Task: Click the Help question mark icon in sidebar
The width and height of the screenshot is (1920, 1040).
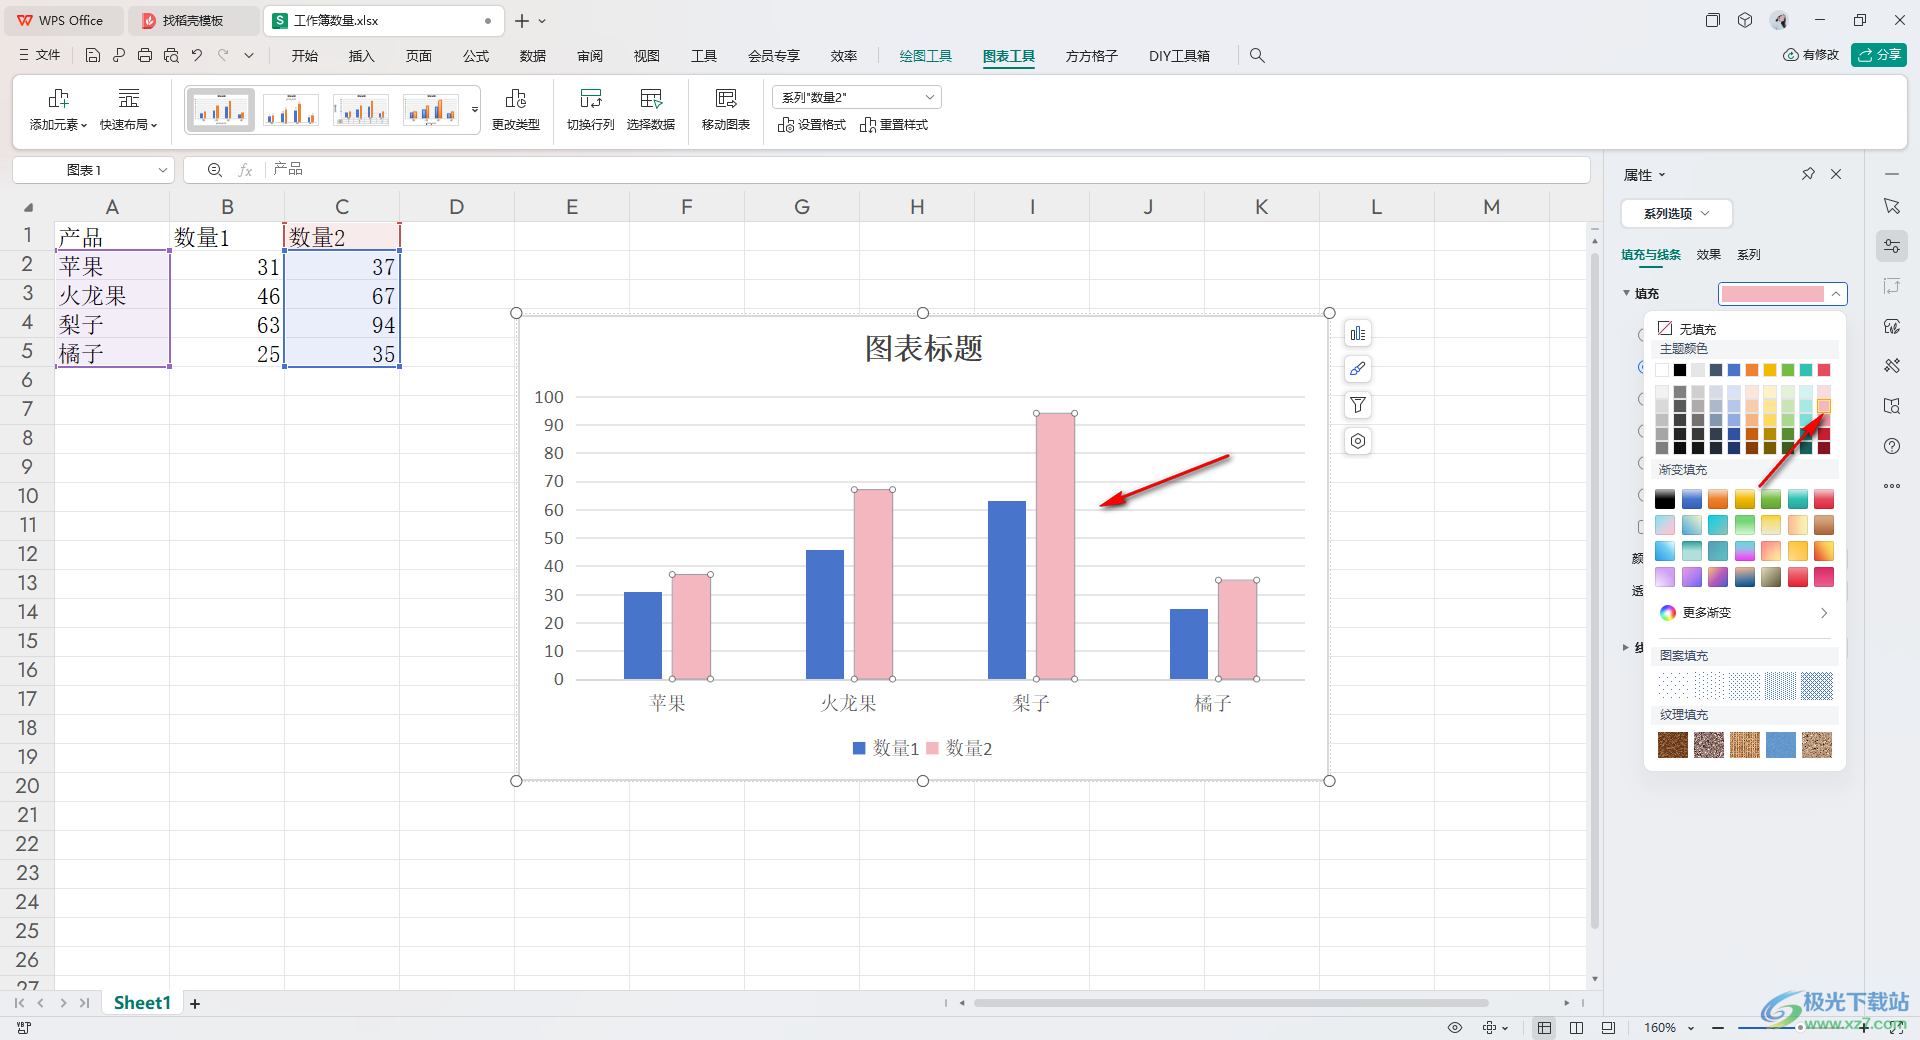Action: [x=1891, y=446]
